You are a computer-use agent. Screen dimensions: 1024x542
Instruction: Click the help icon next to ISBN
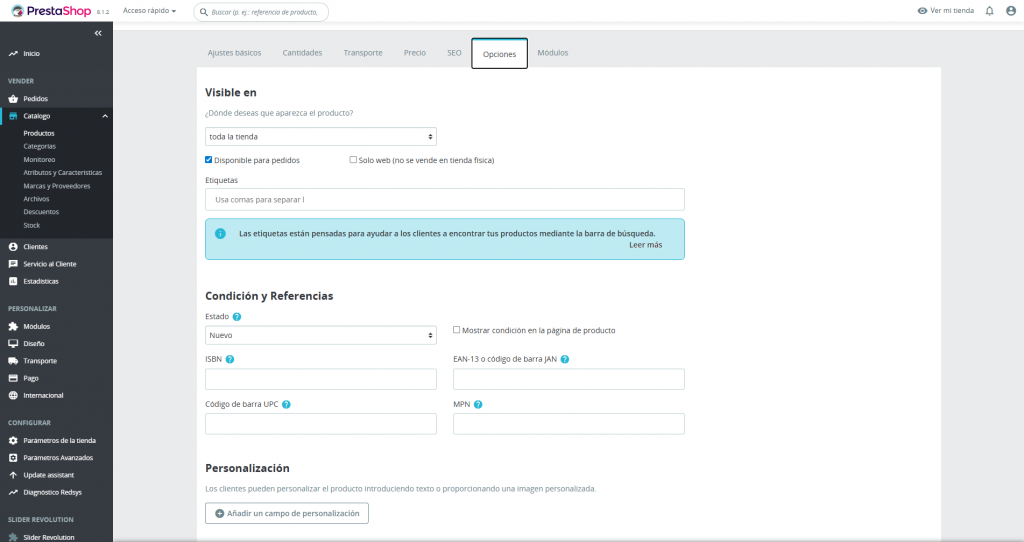[x=230, y=359]
